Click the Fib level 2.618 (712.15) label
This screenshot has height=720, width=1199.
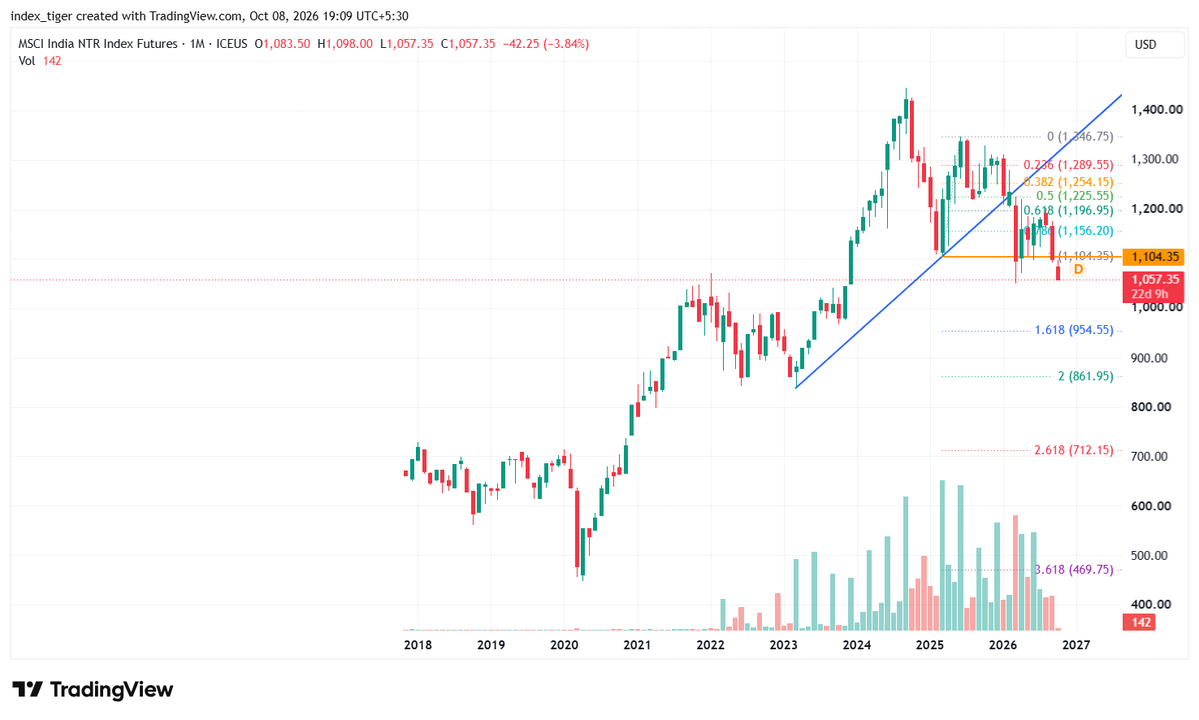tap(1074, 450)
